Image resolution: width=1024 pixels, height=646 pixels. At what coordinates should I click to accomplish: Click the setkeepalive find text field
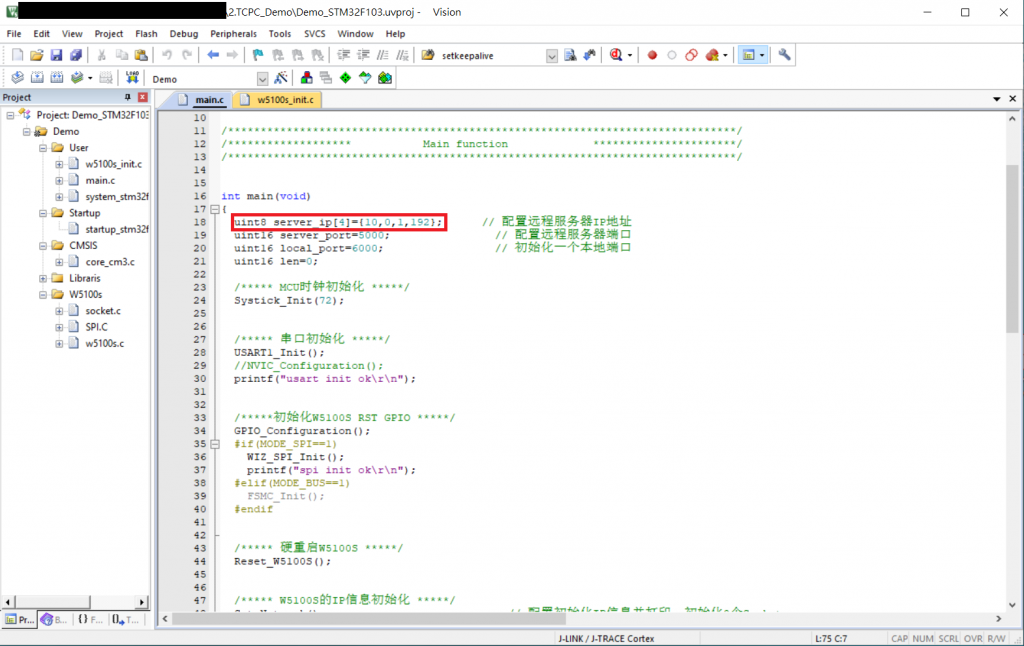[492, 56]
